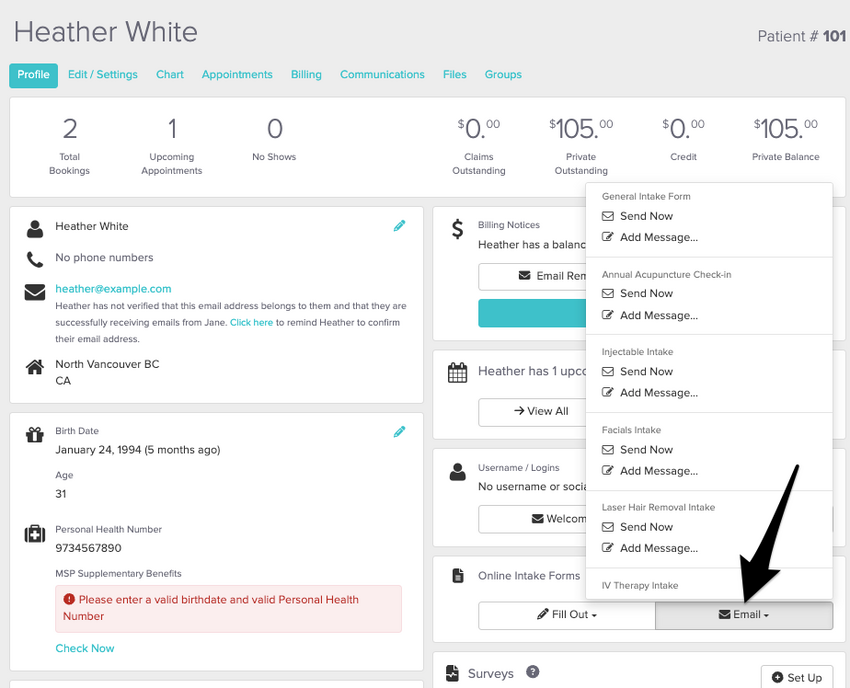Click the Personal Health Number value 9734567890
Viewport: 850px width, 688px height.
pyautogui.click(x=88, y=548)
